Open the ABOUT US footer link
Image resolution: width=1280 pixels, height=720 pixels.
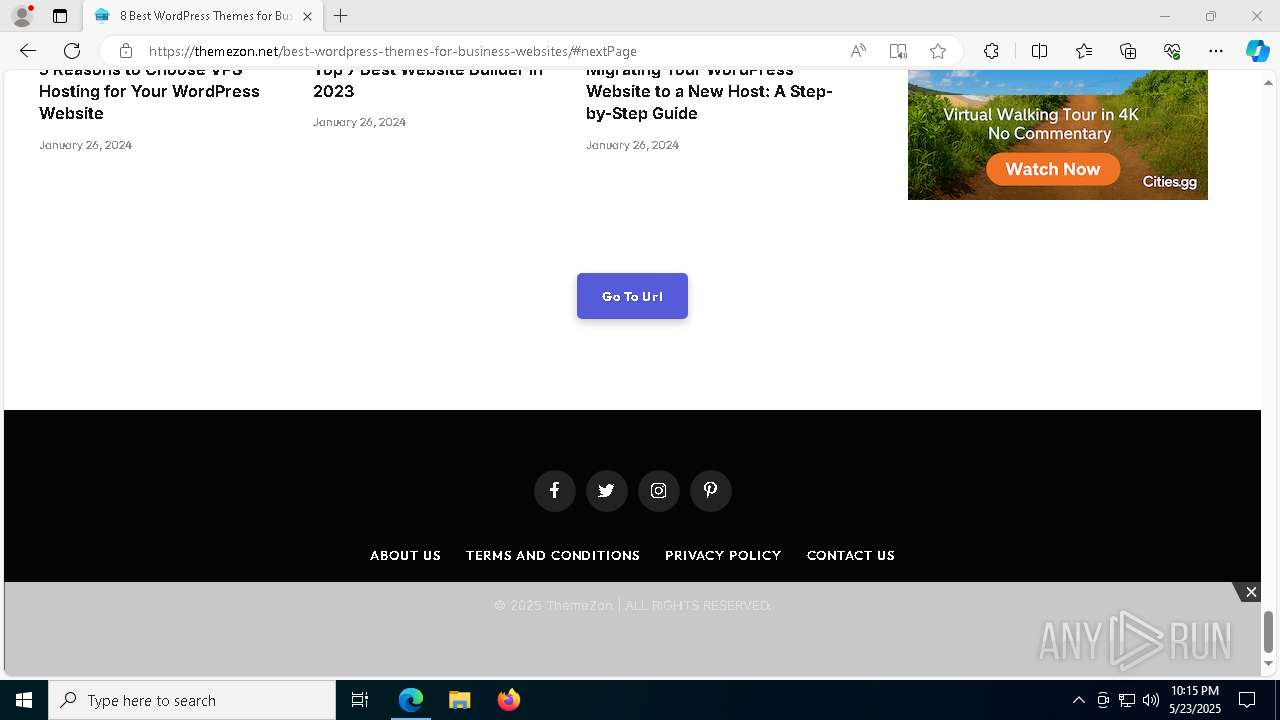405,555
